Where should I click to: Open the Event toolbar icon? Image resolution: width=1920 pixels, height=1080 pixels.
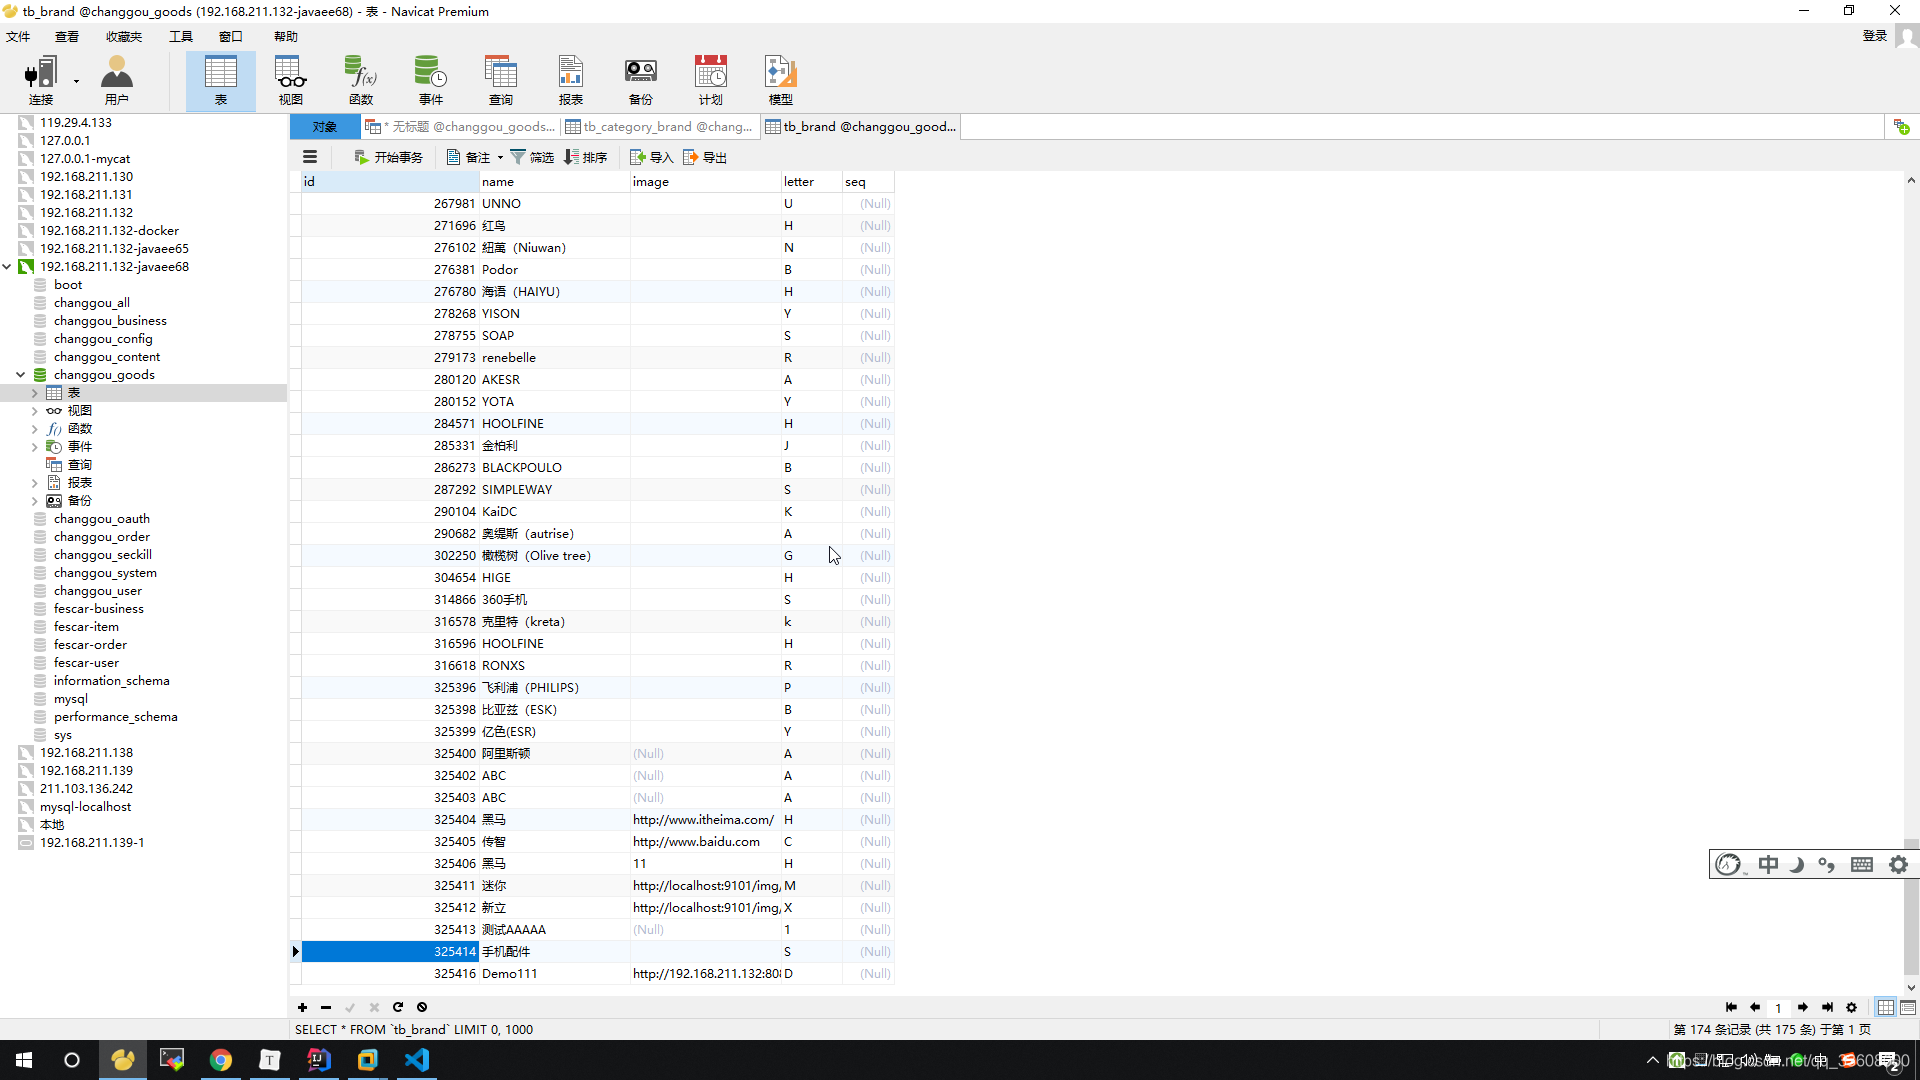point(431,80)
